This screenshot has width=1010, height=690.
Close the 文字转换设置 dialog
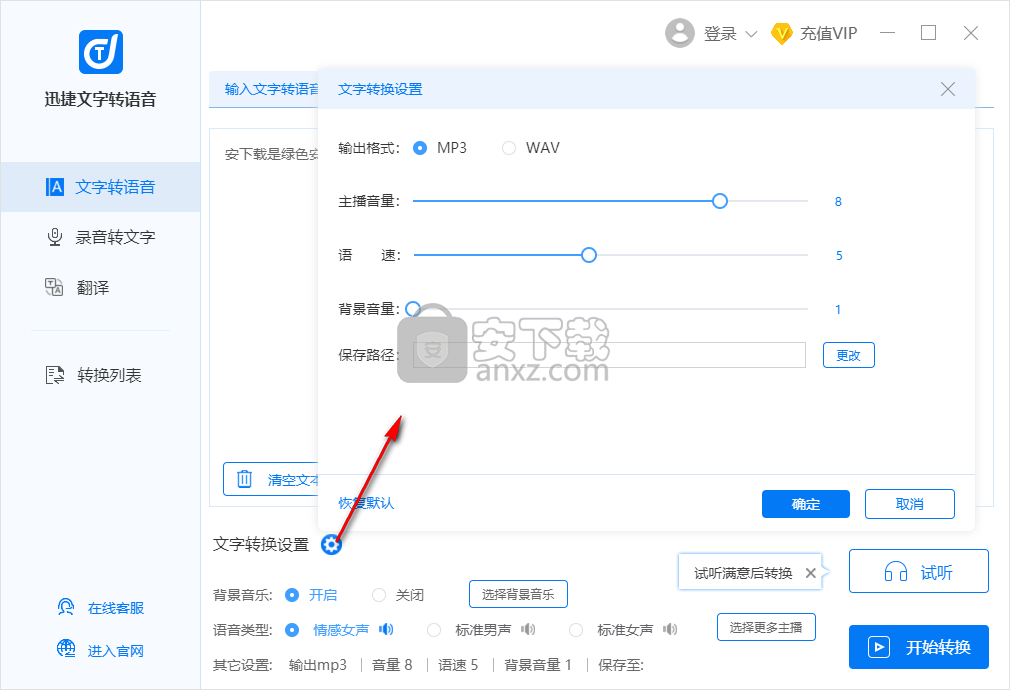(948, 89)
